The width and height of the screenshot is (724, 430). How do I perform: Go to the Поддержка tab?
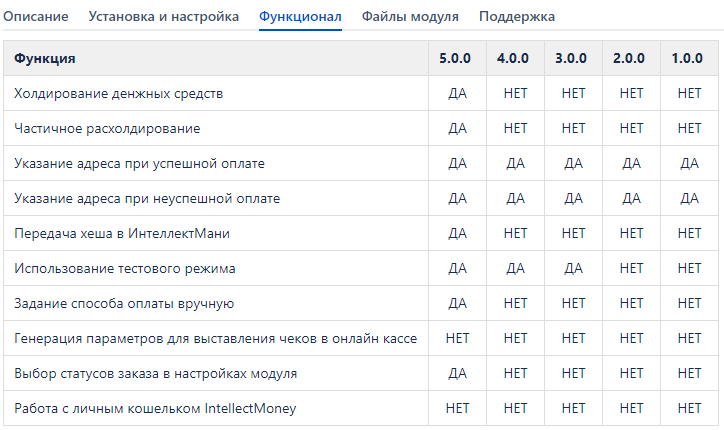pyautogui.click(x=517, y=17)
